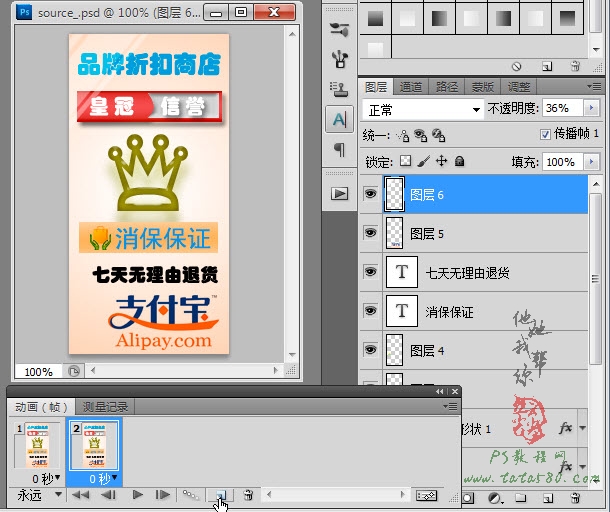Open Animation panel options menu
Image resolution: width=610 pixels, height=512 pixels.
450,407
